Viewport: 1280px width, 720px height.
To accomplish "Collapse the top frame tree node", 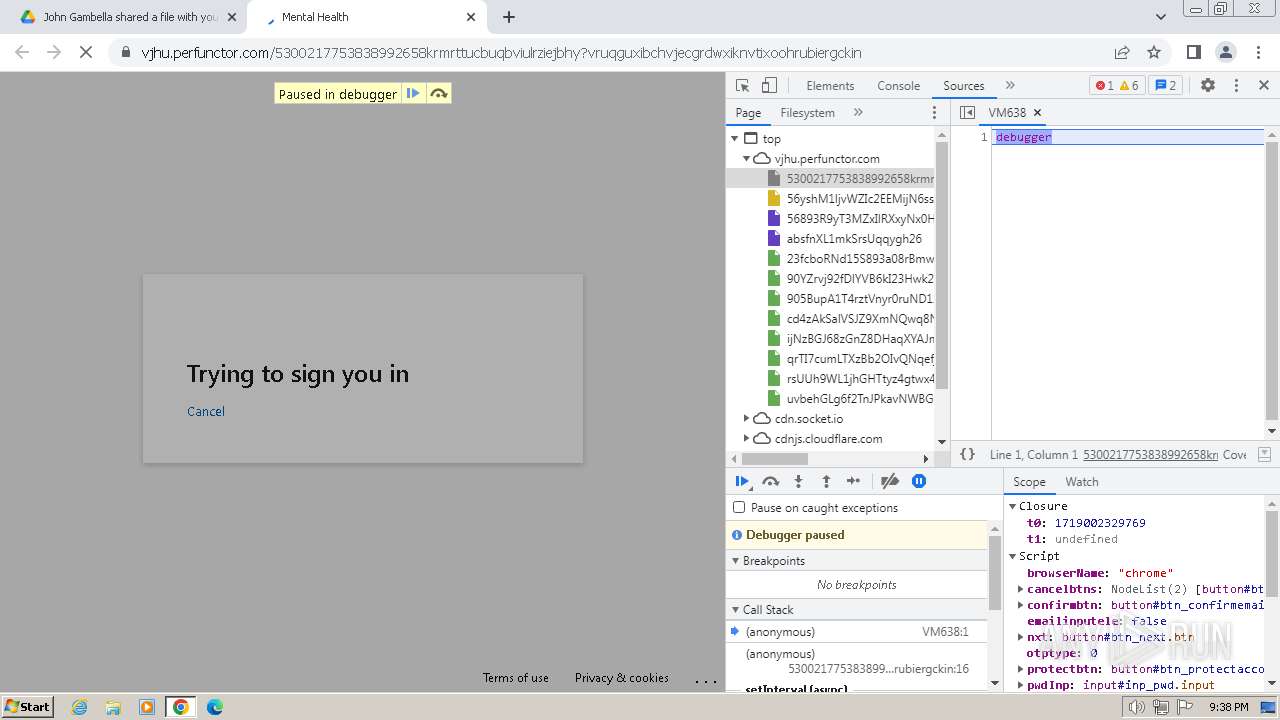I will click(x=735, y=138).
